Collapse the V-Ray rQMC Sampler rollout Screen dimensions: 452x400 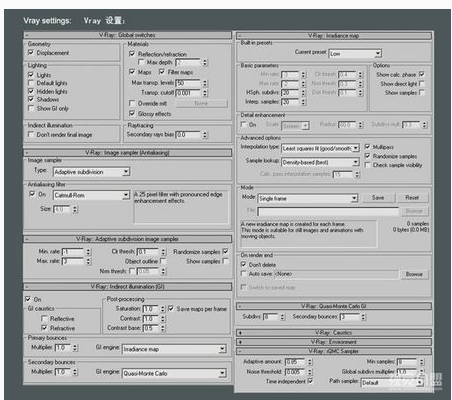point(334,351)
